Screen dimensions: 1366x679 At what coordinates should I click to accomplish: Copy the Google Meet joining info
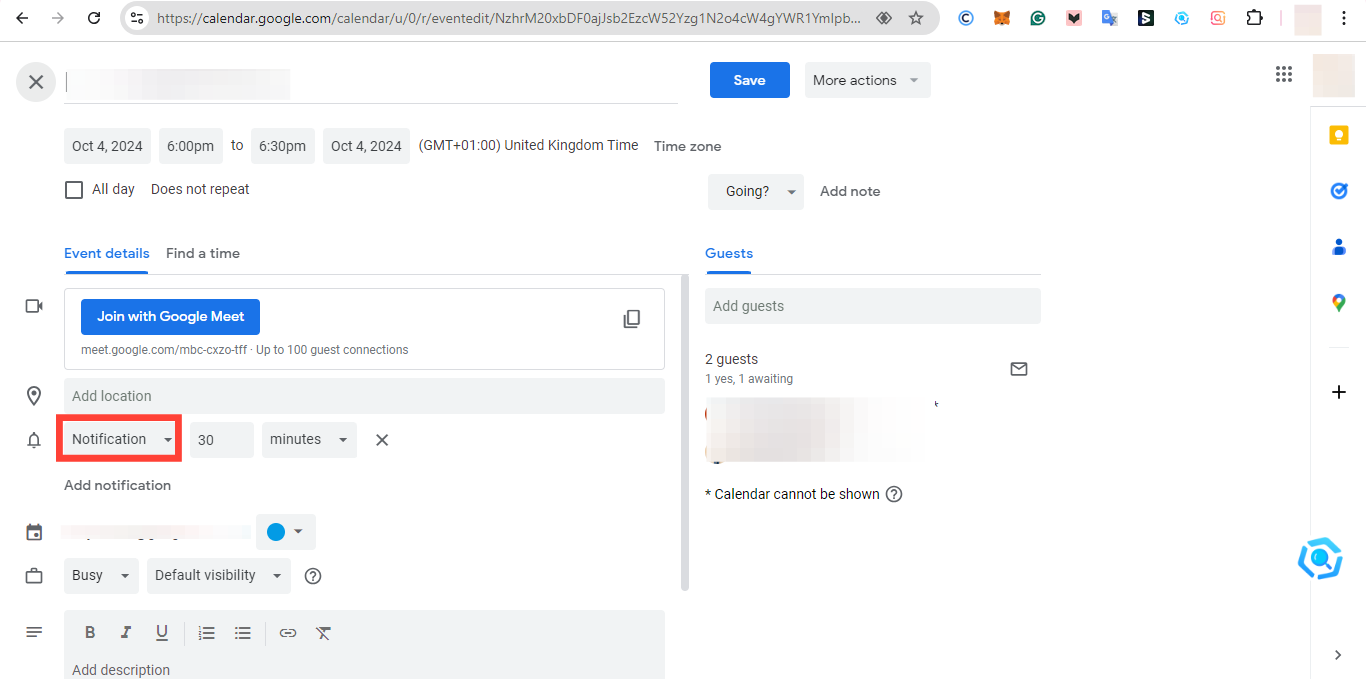pyautogui.click(x=632, y=318)
